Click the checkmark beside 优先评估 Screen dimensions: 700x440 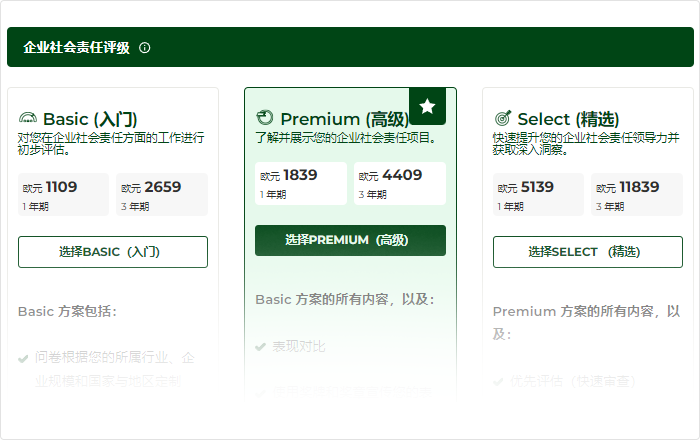click(x=499, y=380)
